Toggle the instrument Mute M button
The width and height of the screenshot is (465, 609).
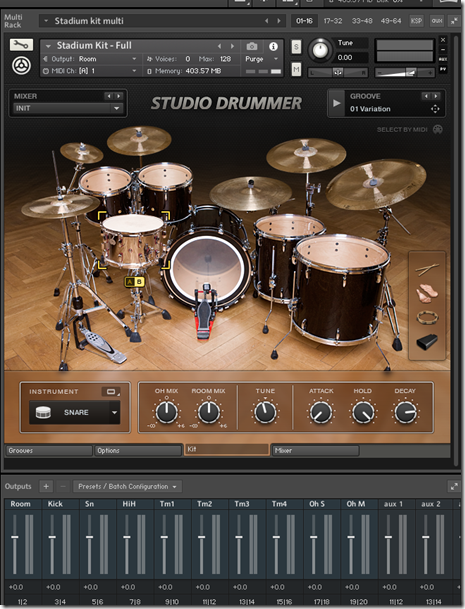tap(296, 70)
